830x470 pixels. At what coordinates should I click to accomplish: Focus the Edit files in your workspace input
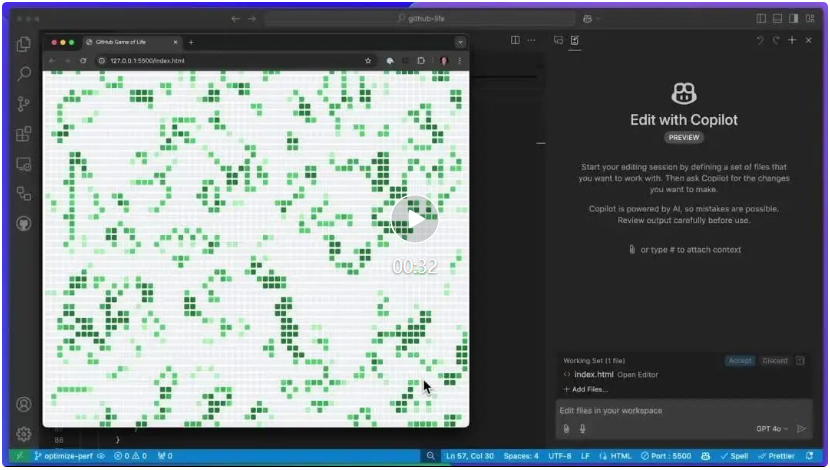[x=684, y=411]
